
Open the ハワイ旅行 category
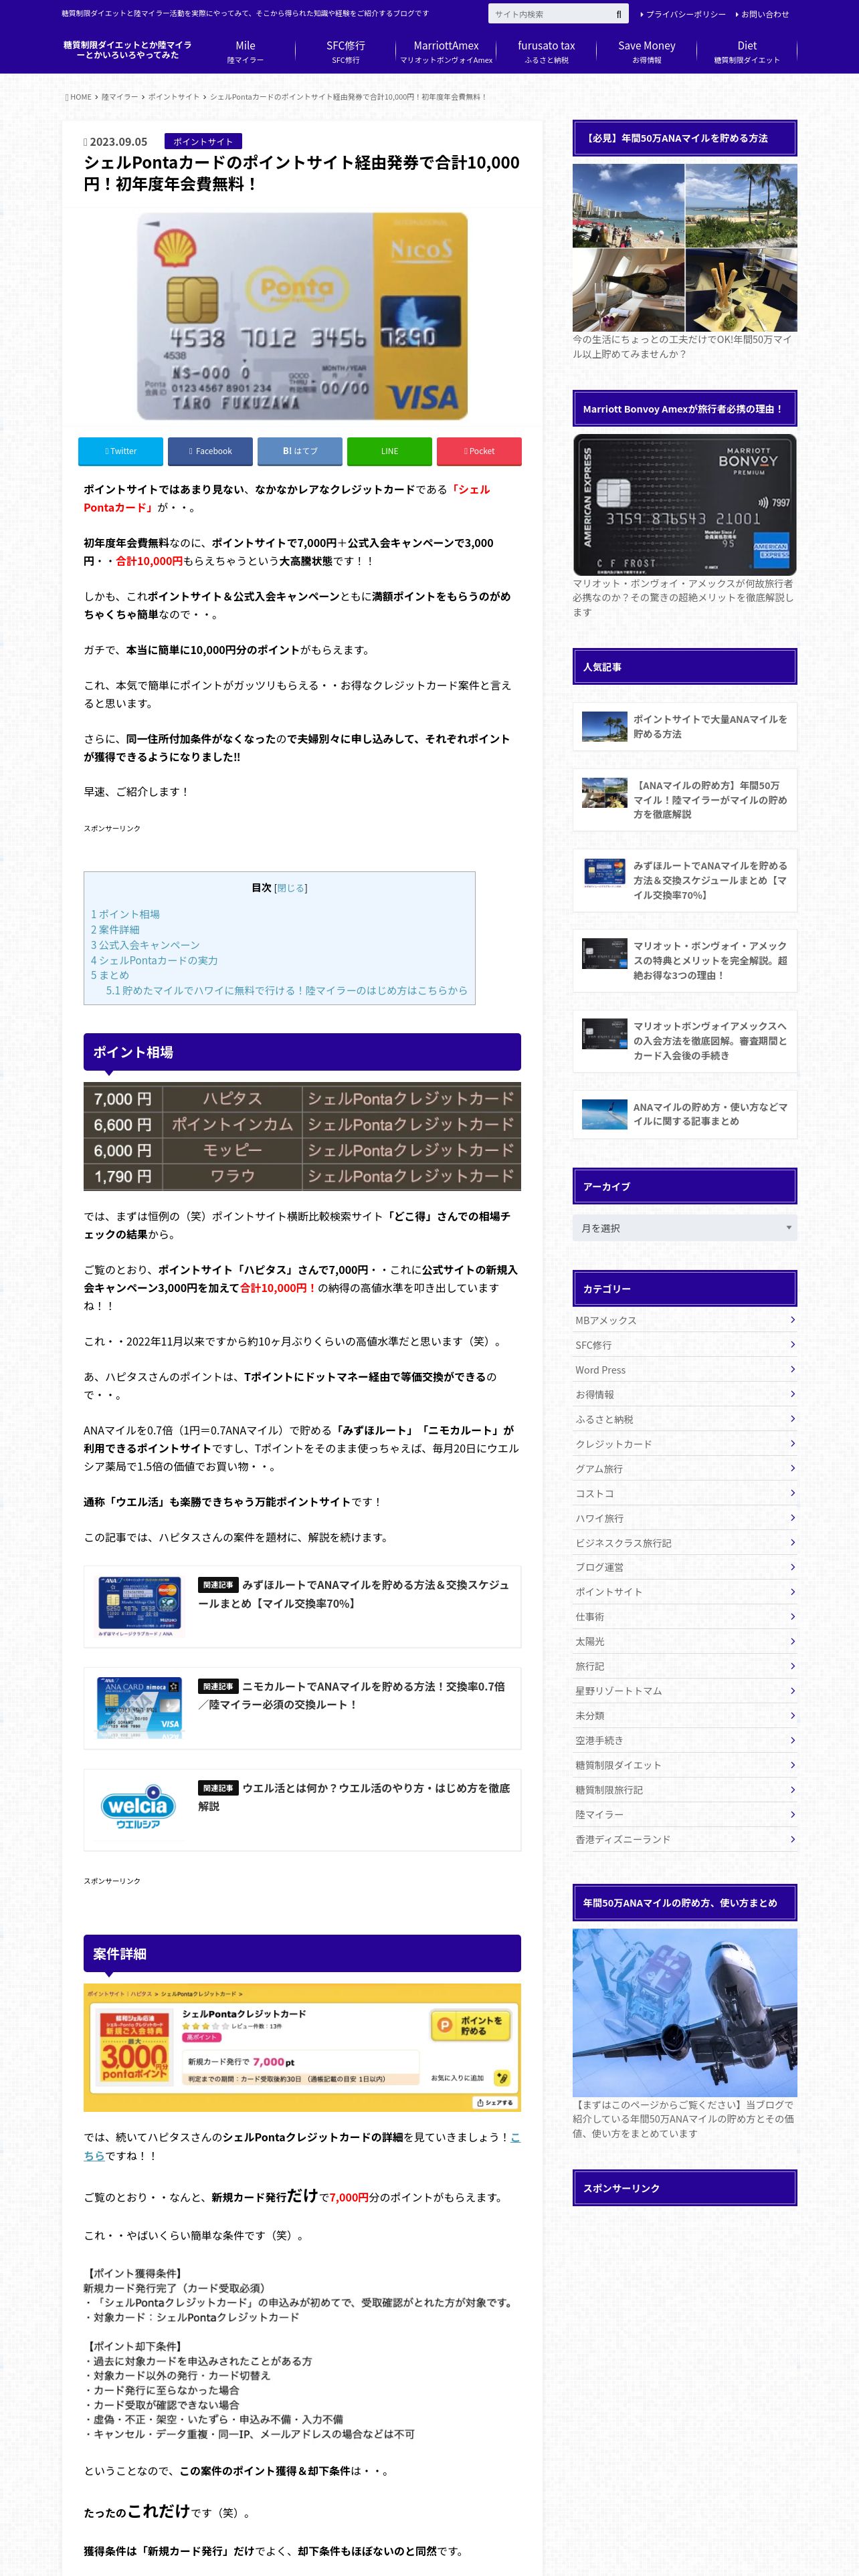point(685,1518)
